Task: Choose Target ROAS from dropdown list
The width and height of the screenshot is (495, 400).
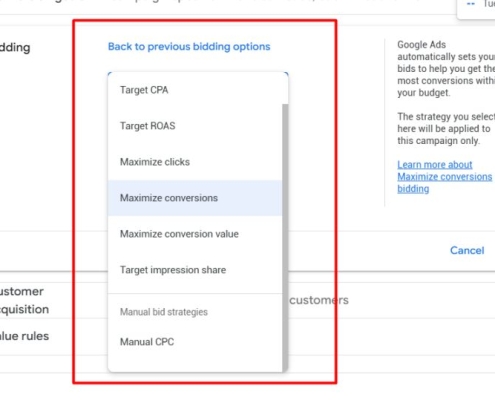Action: [x=195, y=126]
